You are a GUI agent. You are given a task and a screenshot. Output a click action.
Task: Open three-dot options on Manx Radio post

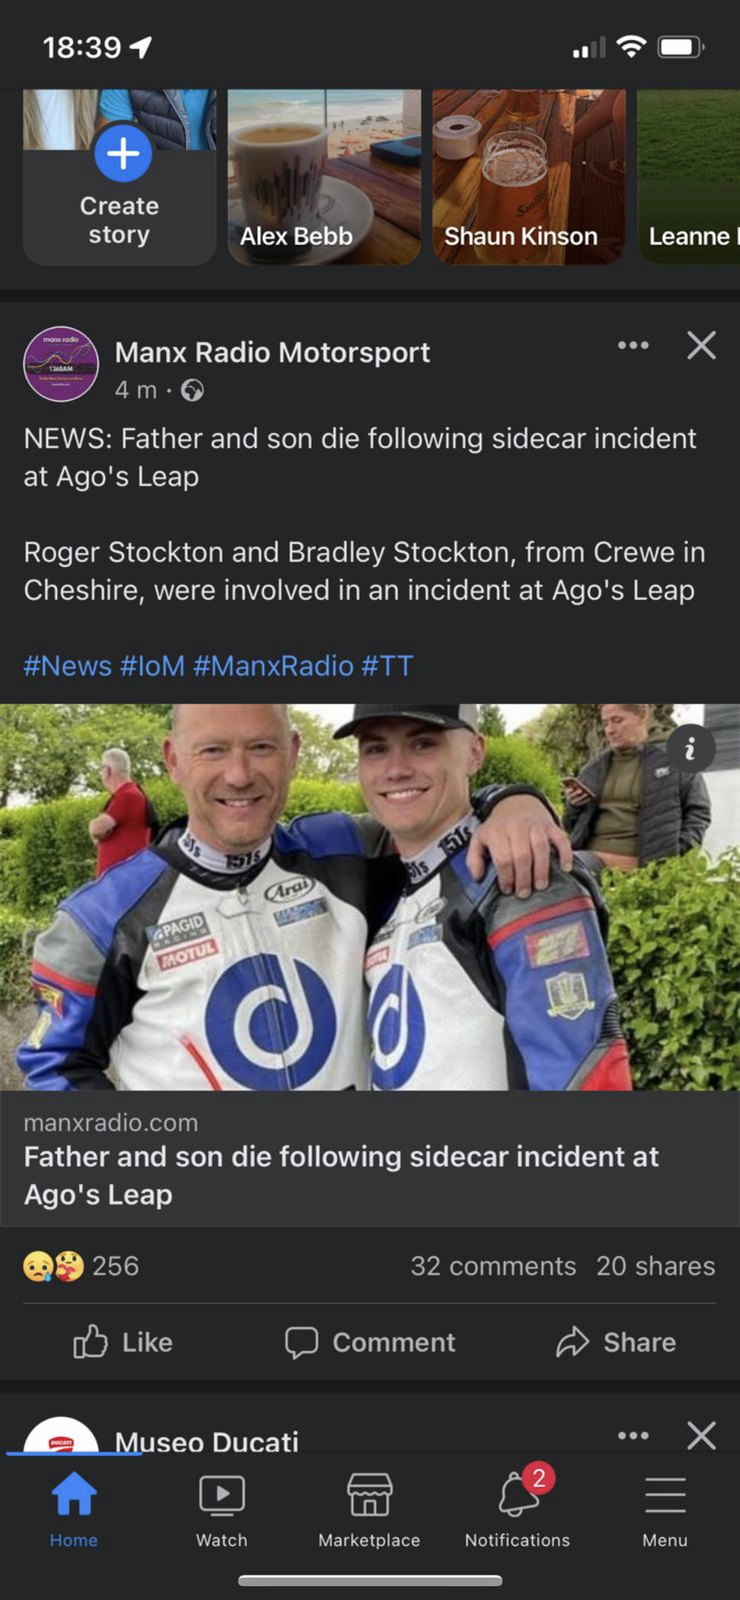pos(633,346)
